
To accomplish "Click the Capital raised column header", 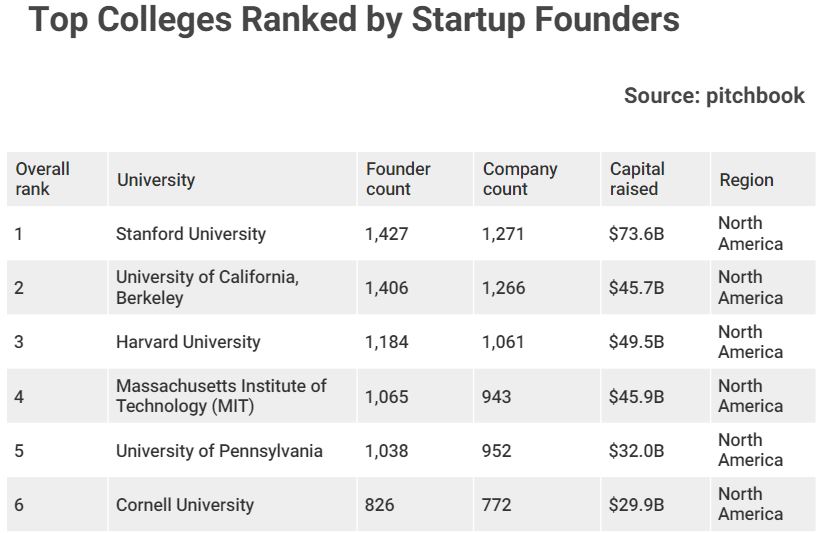I will click(637, 179).
